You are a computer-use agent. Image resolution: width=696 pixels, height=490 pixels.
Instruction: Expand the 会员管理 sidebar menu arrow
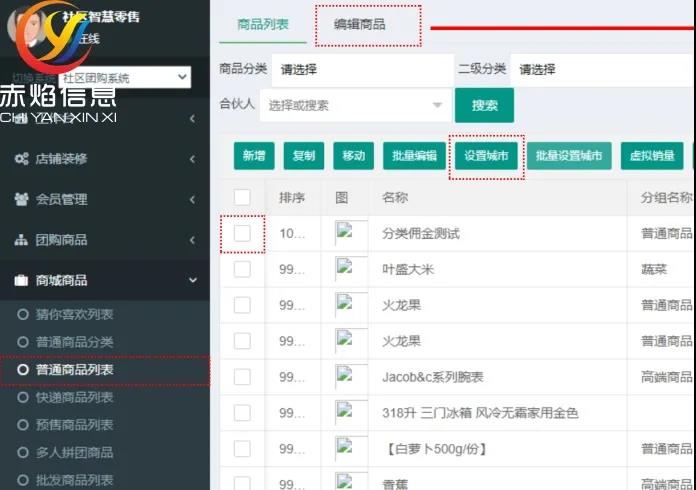pyautogui.click(x=191, y=200)
